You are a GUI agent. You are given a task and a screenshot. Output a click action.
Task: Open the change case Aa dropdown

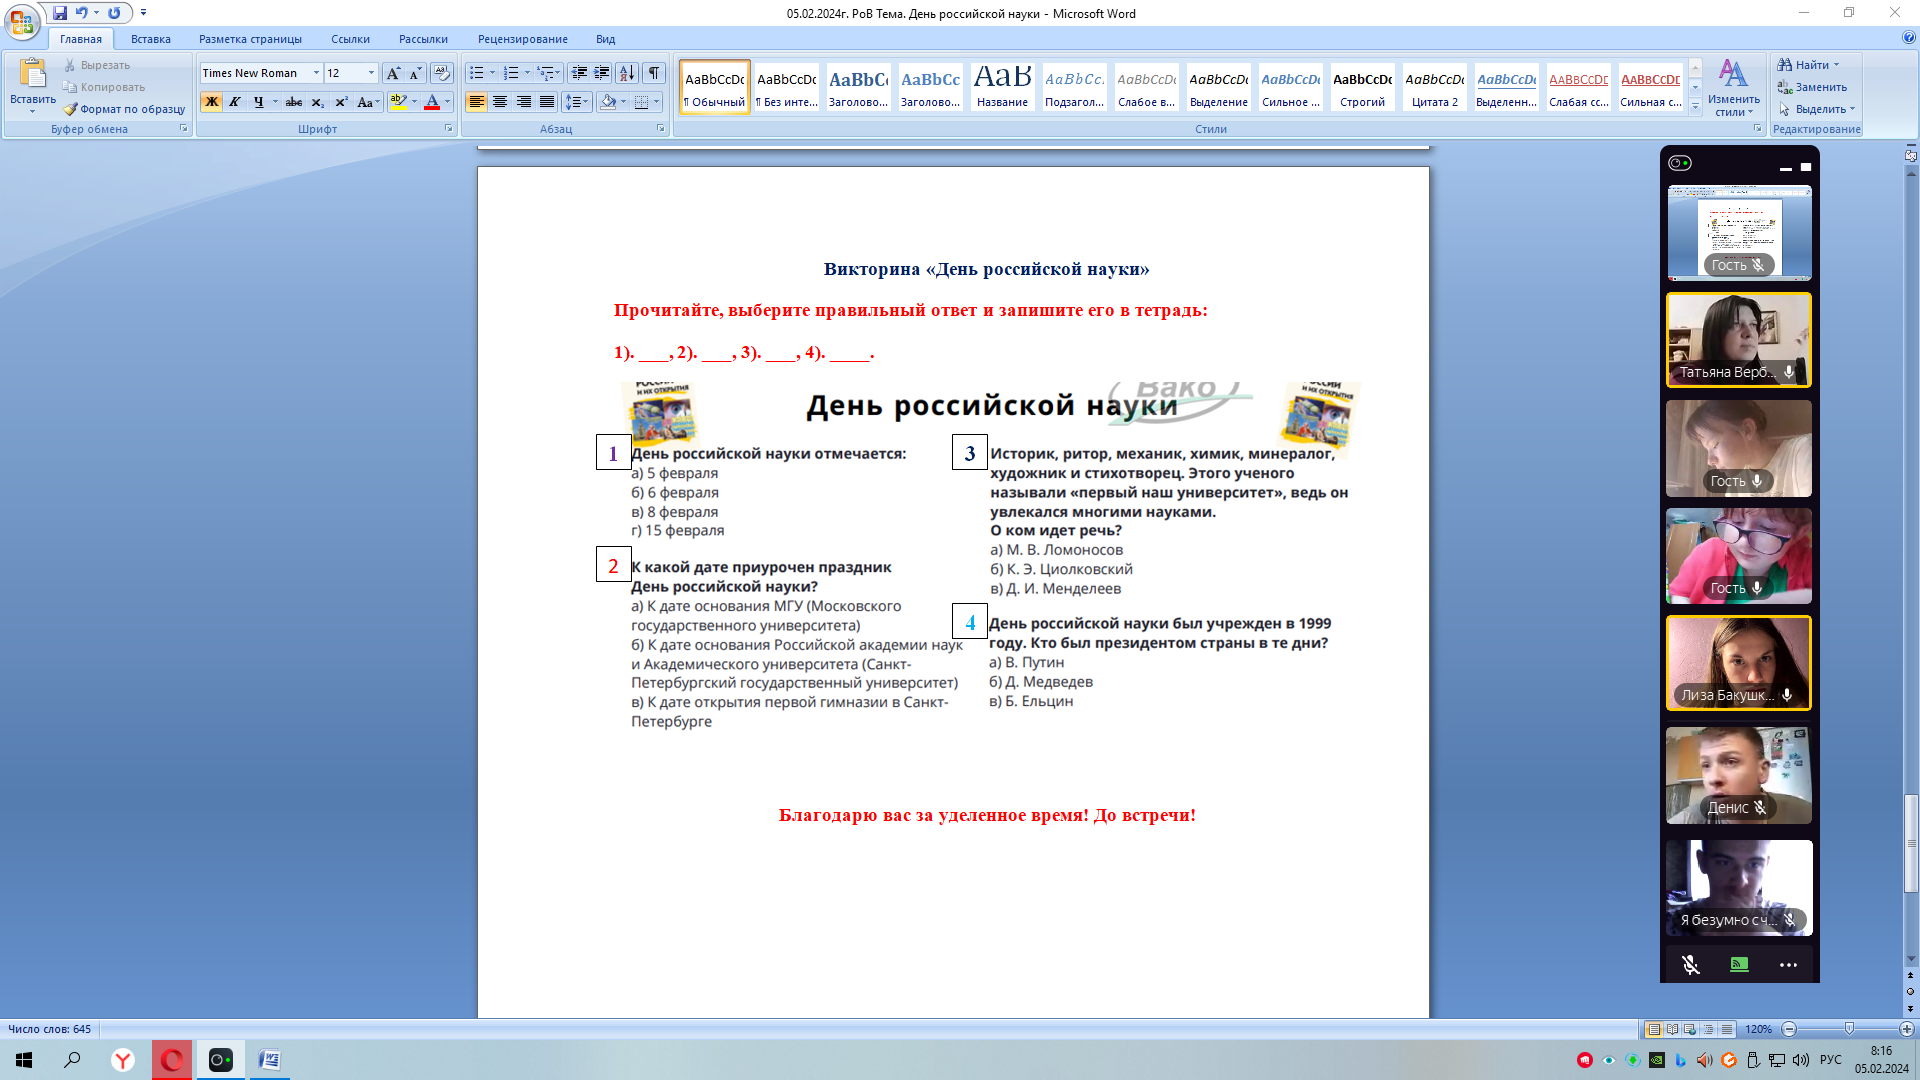368,102
